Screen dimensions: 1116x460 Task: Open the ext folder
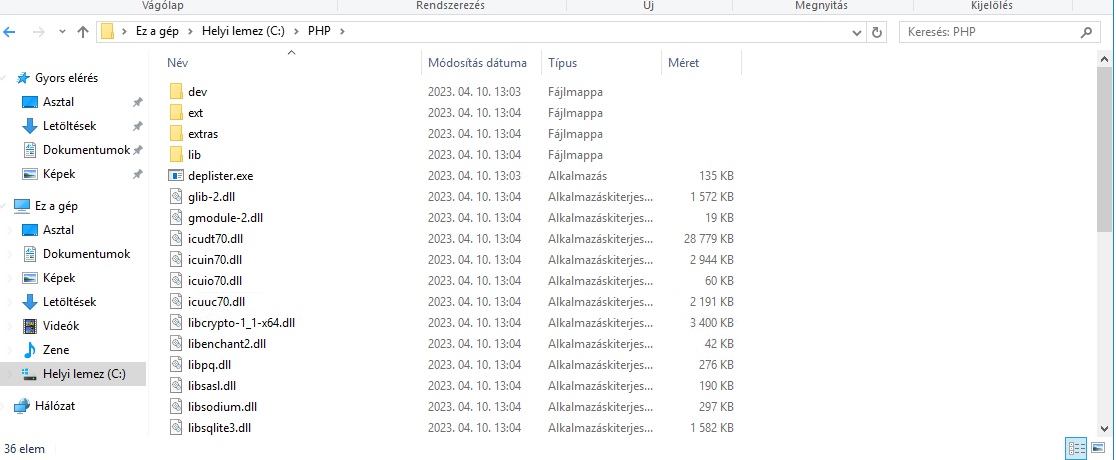(x=195, y=113)
